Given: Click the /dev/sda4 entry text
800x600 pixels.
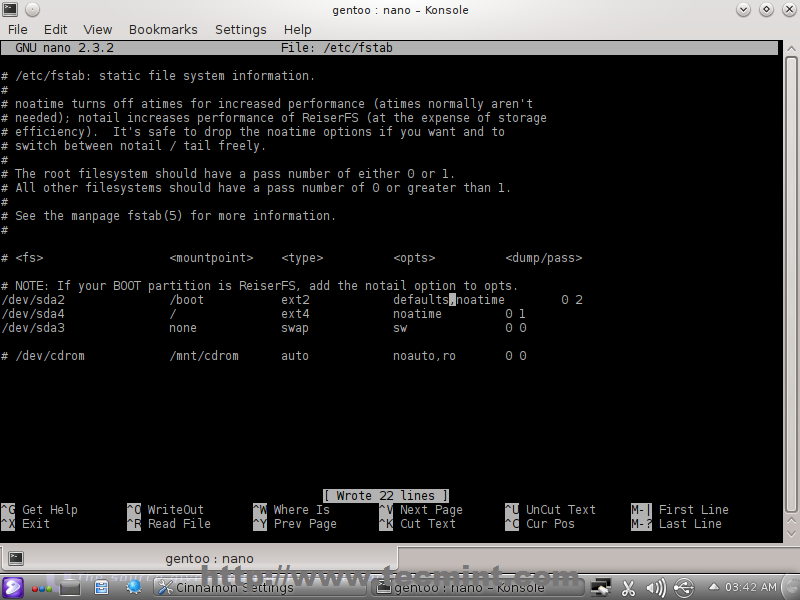Looking at the screenshot, I should (33, 314).
